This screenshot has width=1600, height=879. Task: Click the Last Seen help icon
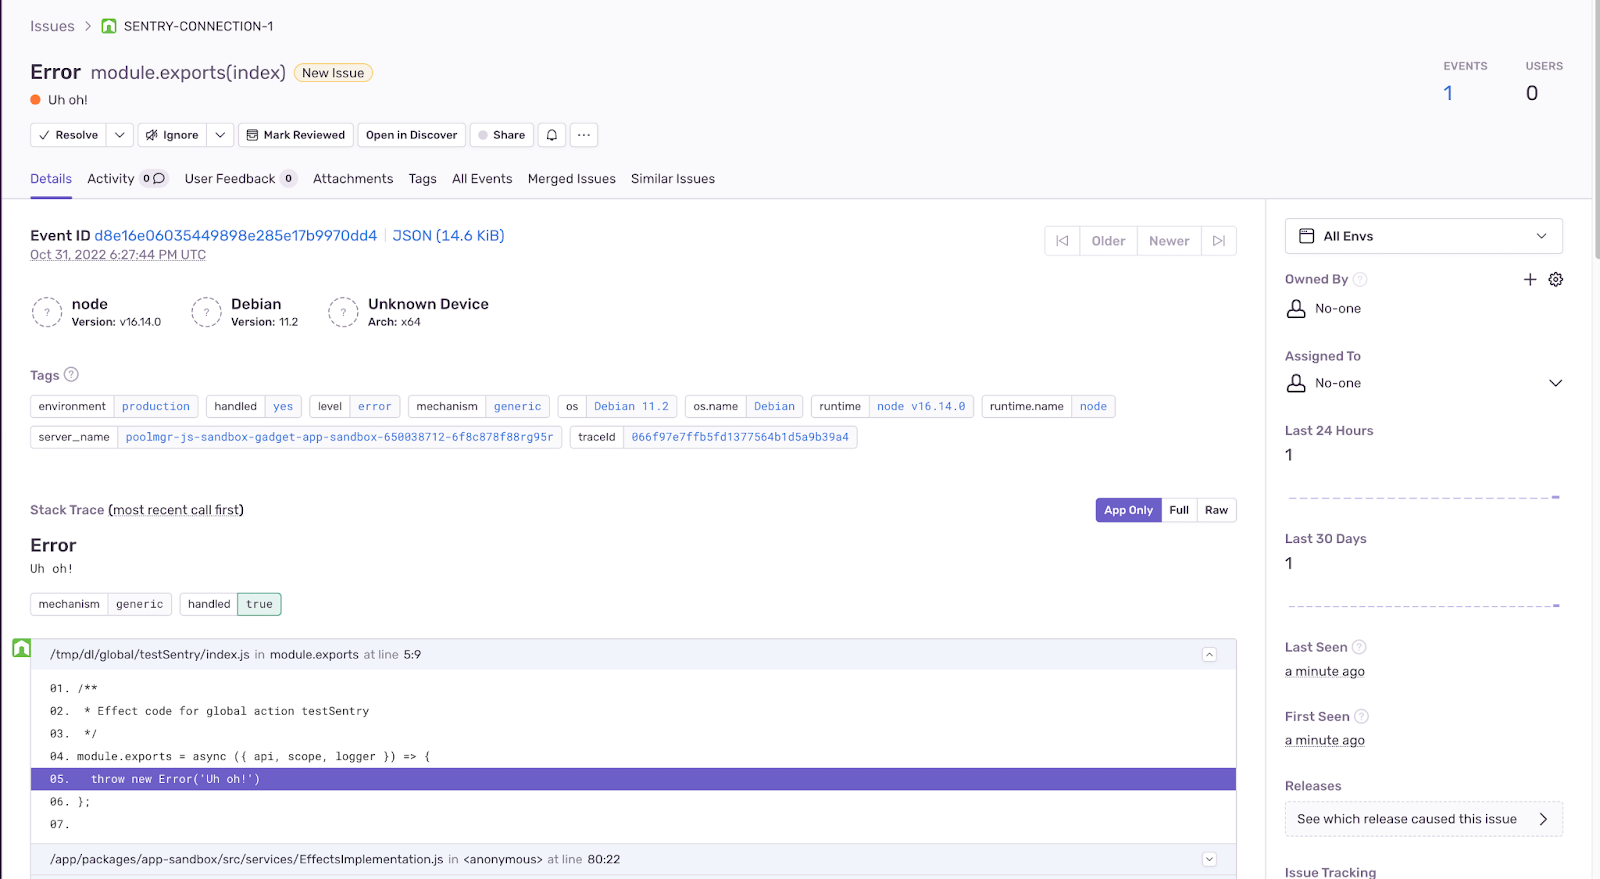(1359, 648)
